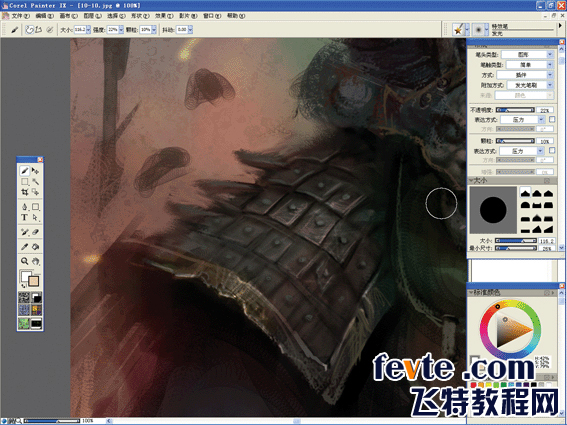
Task: Select the Shape Selection arrow tool
Action: pos(35,217)
